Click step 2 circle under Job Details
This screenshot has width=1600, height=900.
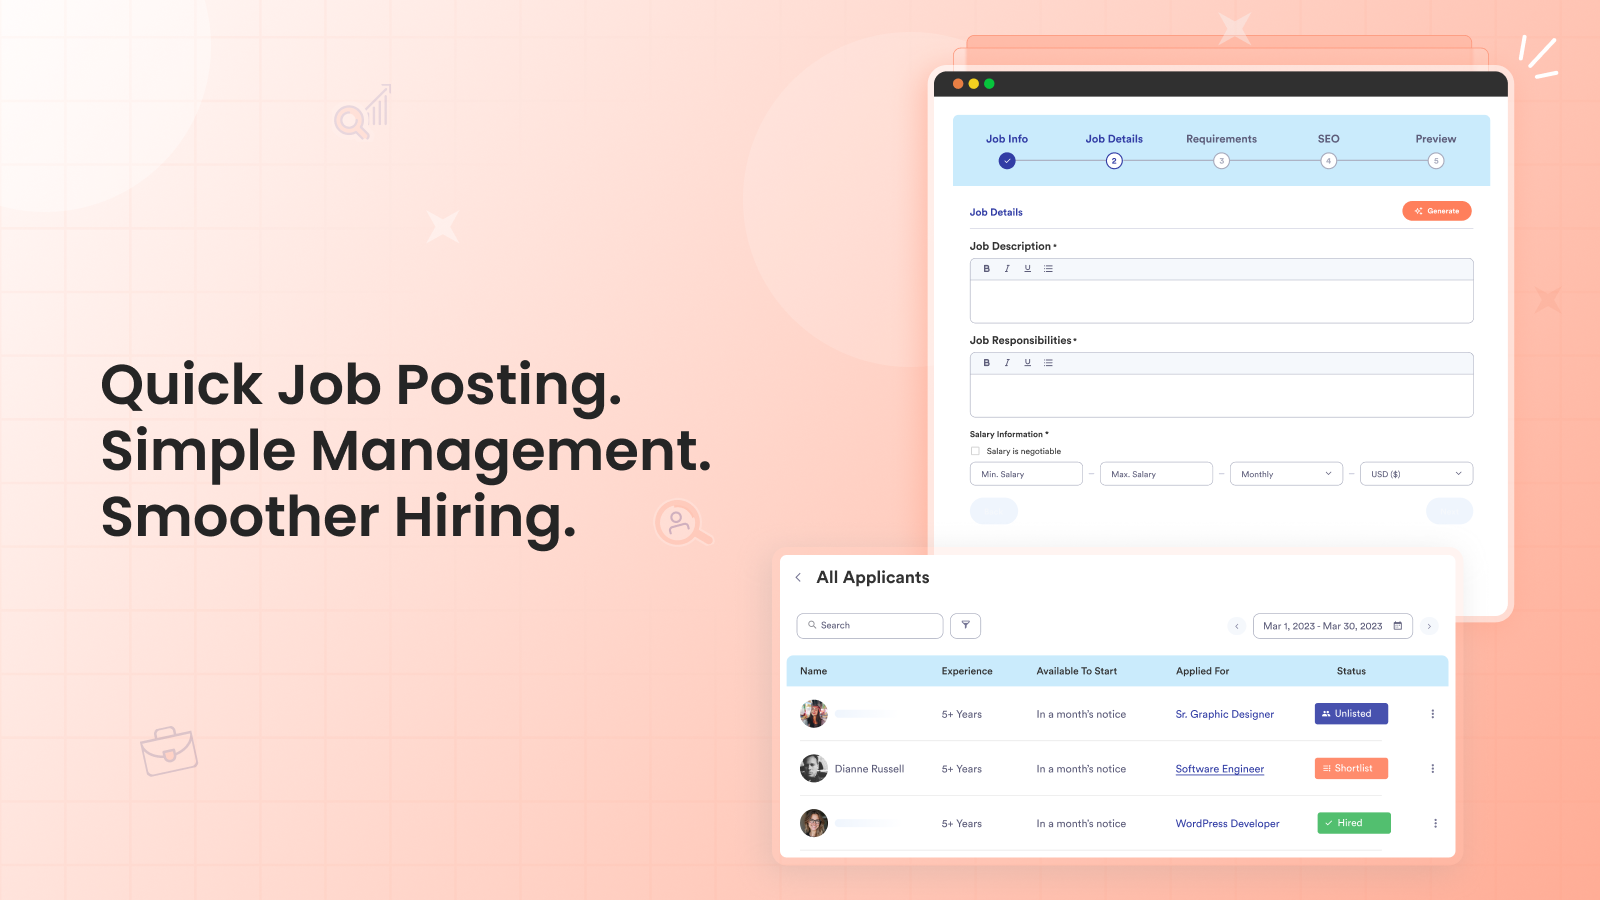[1114, 161]
